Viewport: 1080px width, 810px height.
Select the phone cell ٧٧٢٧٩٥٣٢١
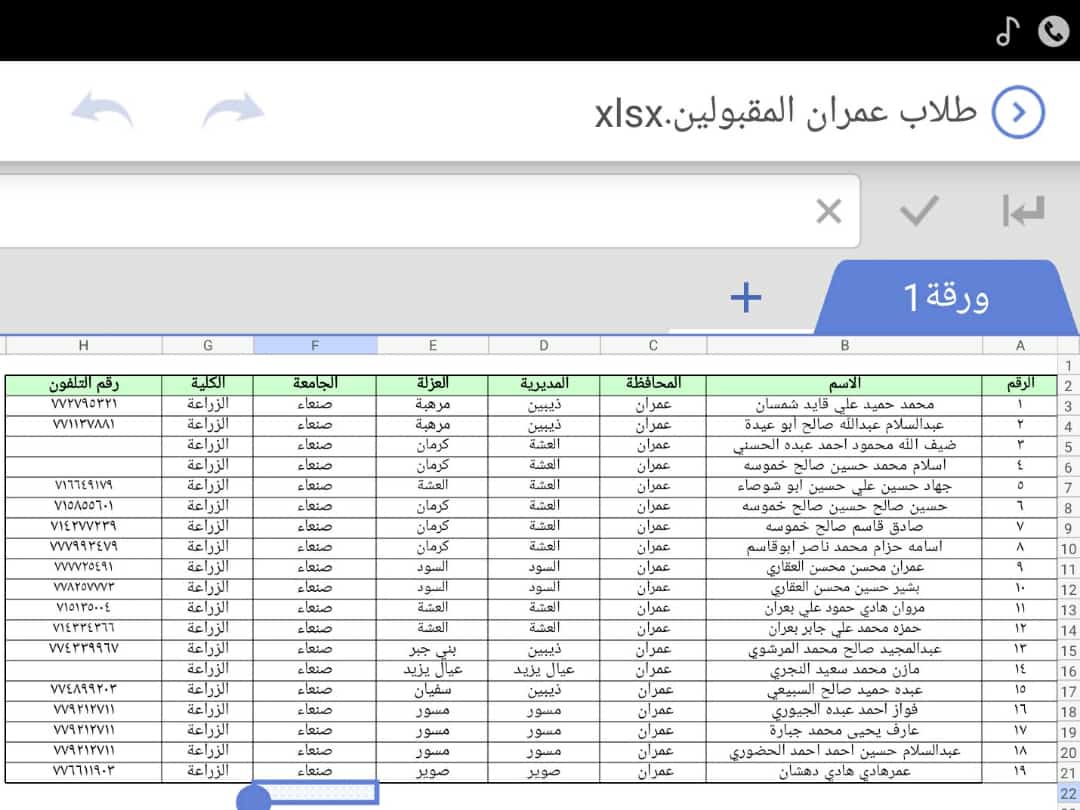(x=83, y=405)
